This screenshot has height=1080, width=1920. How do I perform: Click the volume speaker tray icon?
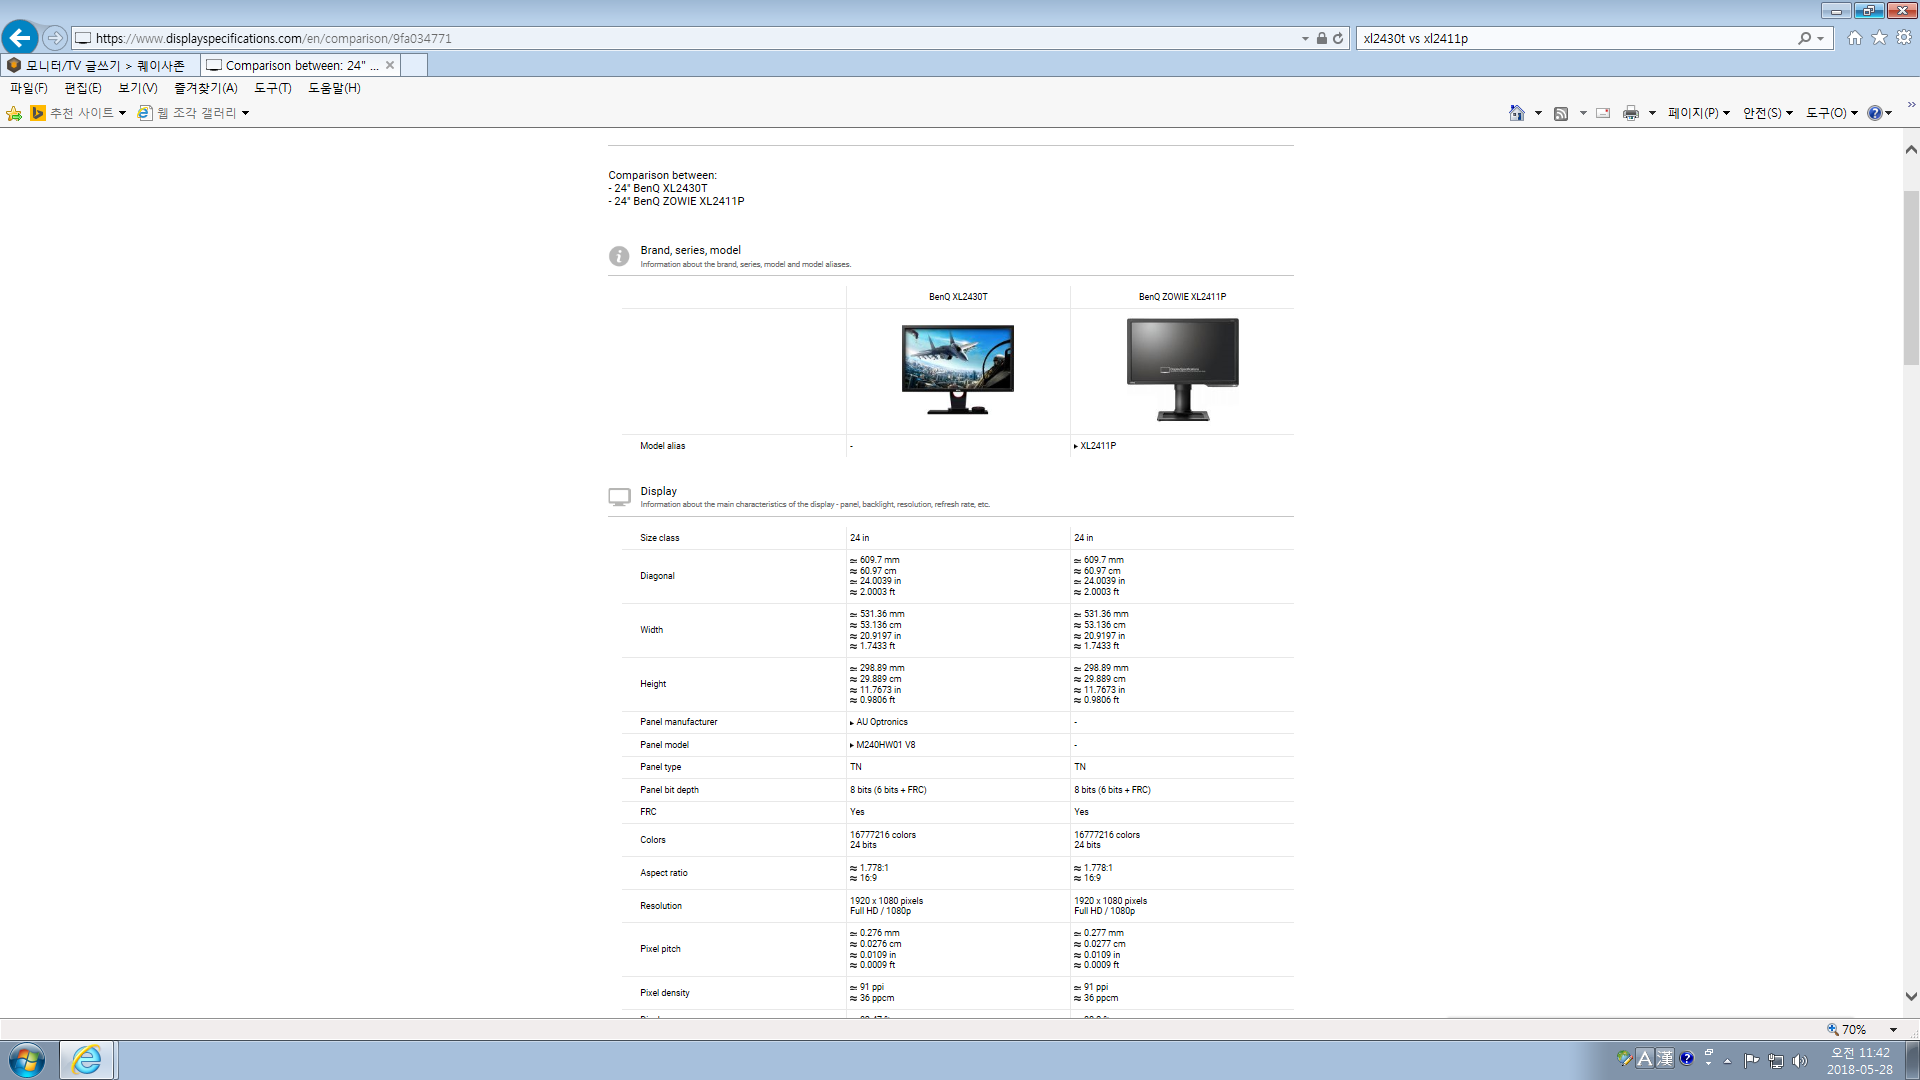pos(1800,1061)
